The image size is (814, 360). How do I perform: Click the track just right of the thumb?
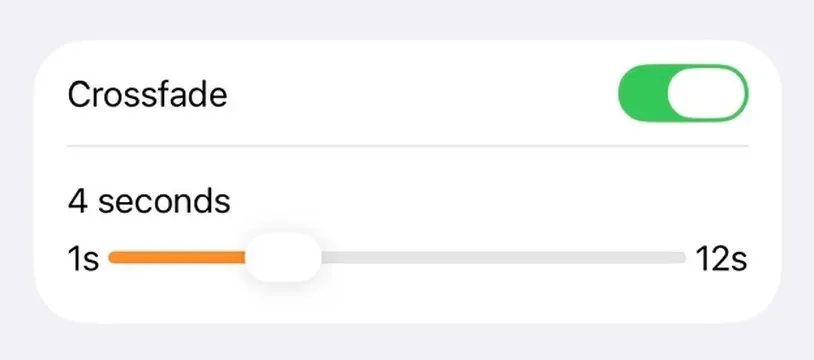337,257
